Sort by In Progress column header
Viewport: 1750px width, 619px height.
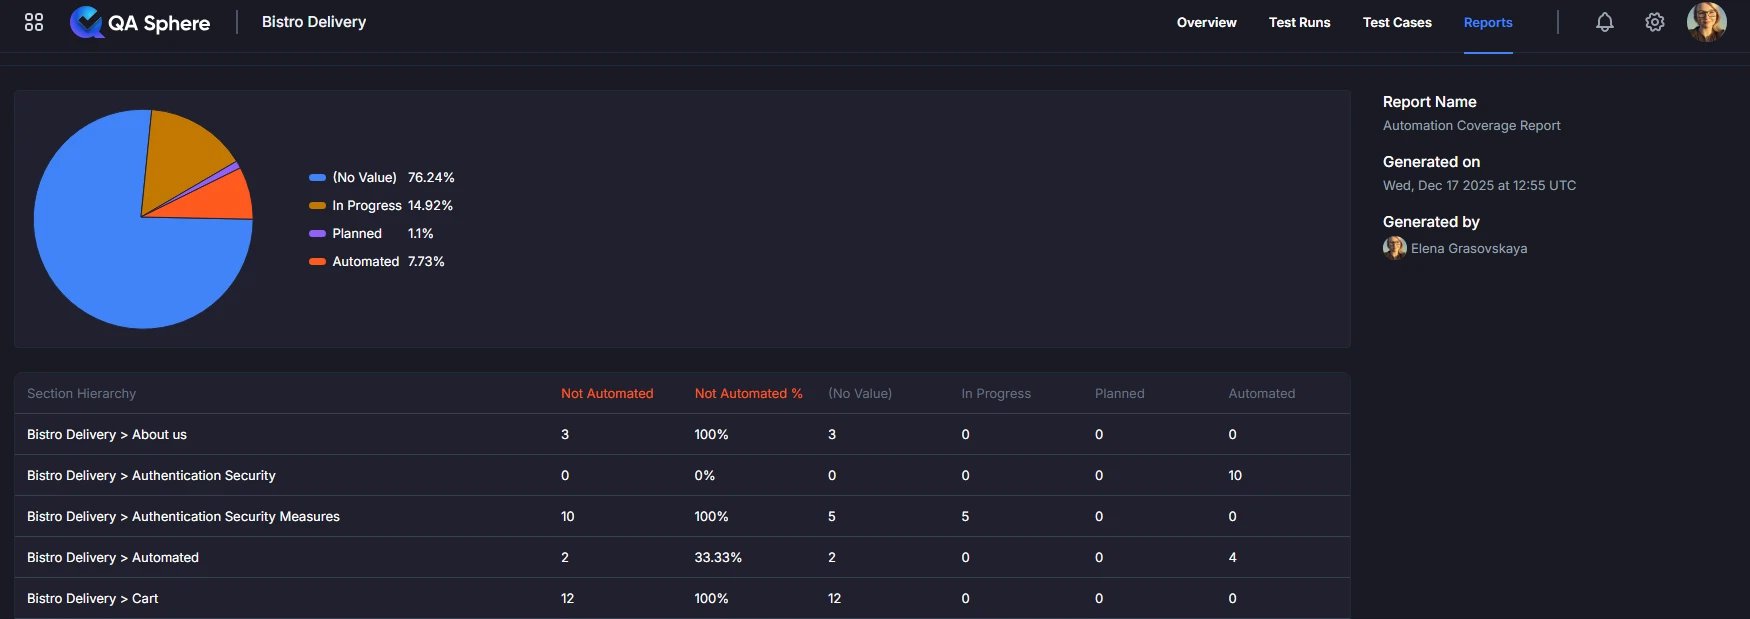point(996,393)
